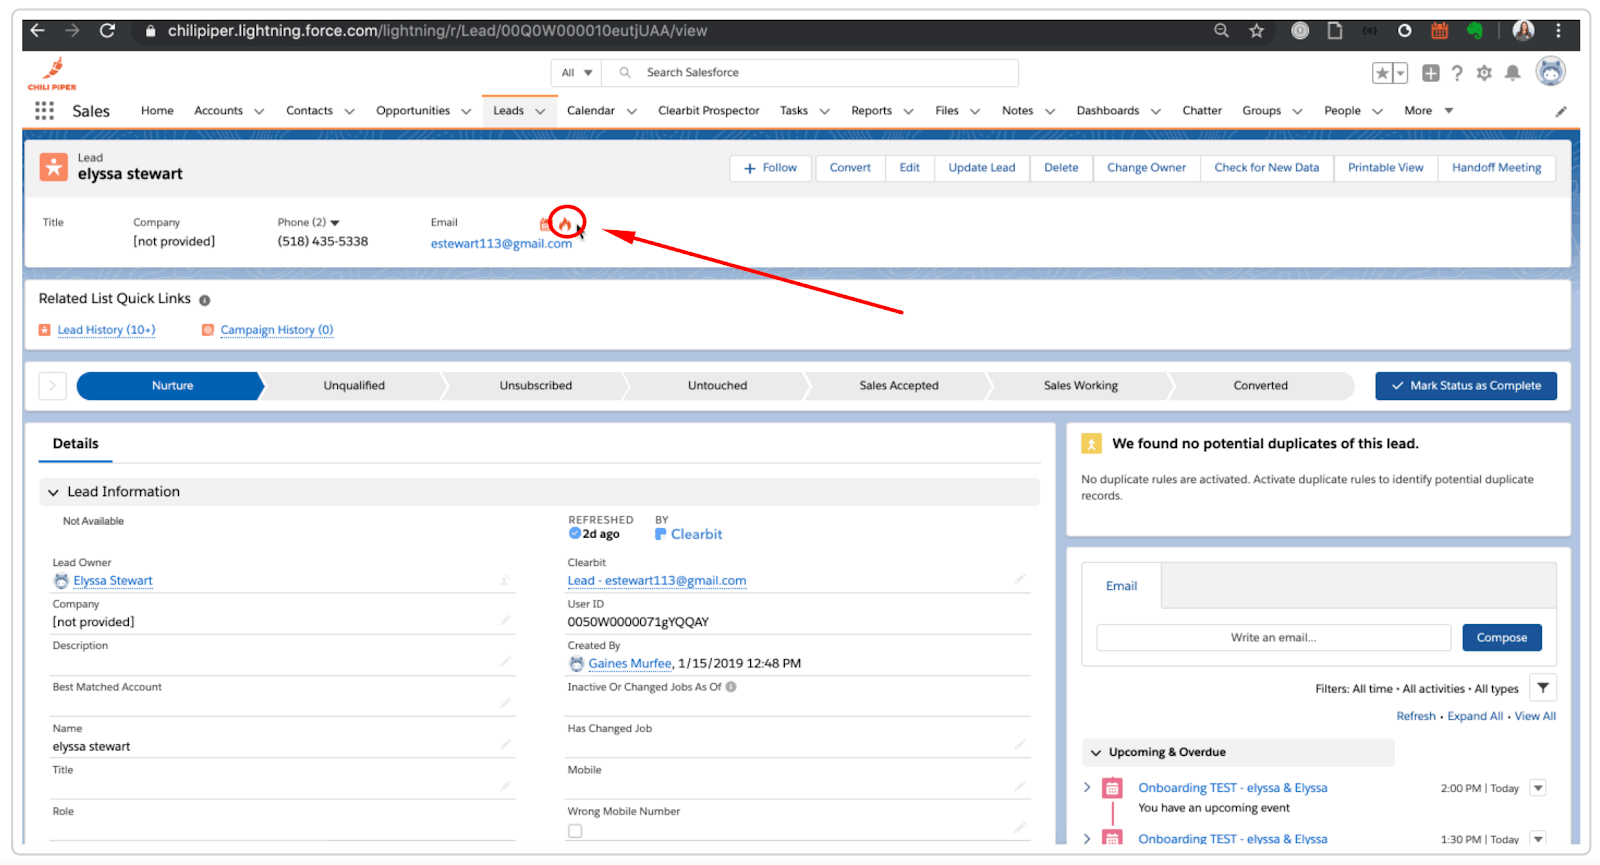Open the red calendar browser extension
1600x865 pixels.
coord(1440,31)
